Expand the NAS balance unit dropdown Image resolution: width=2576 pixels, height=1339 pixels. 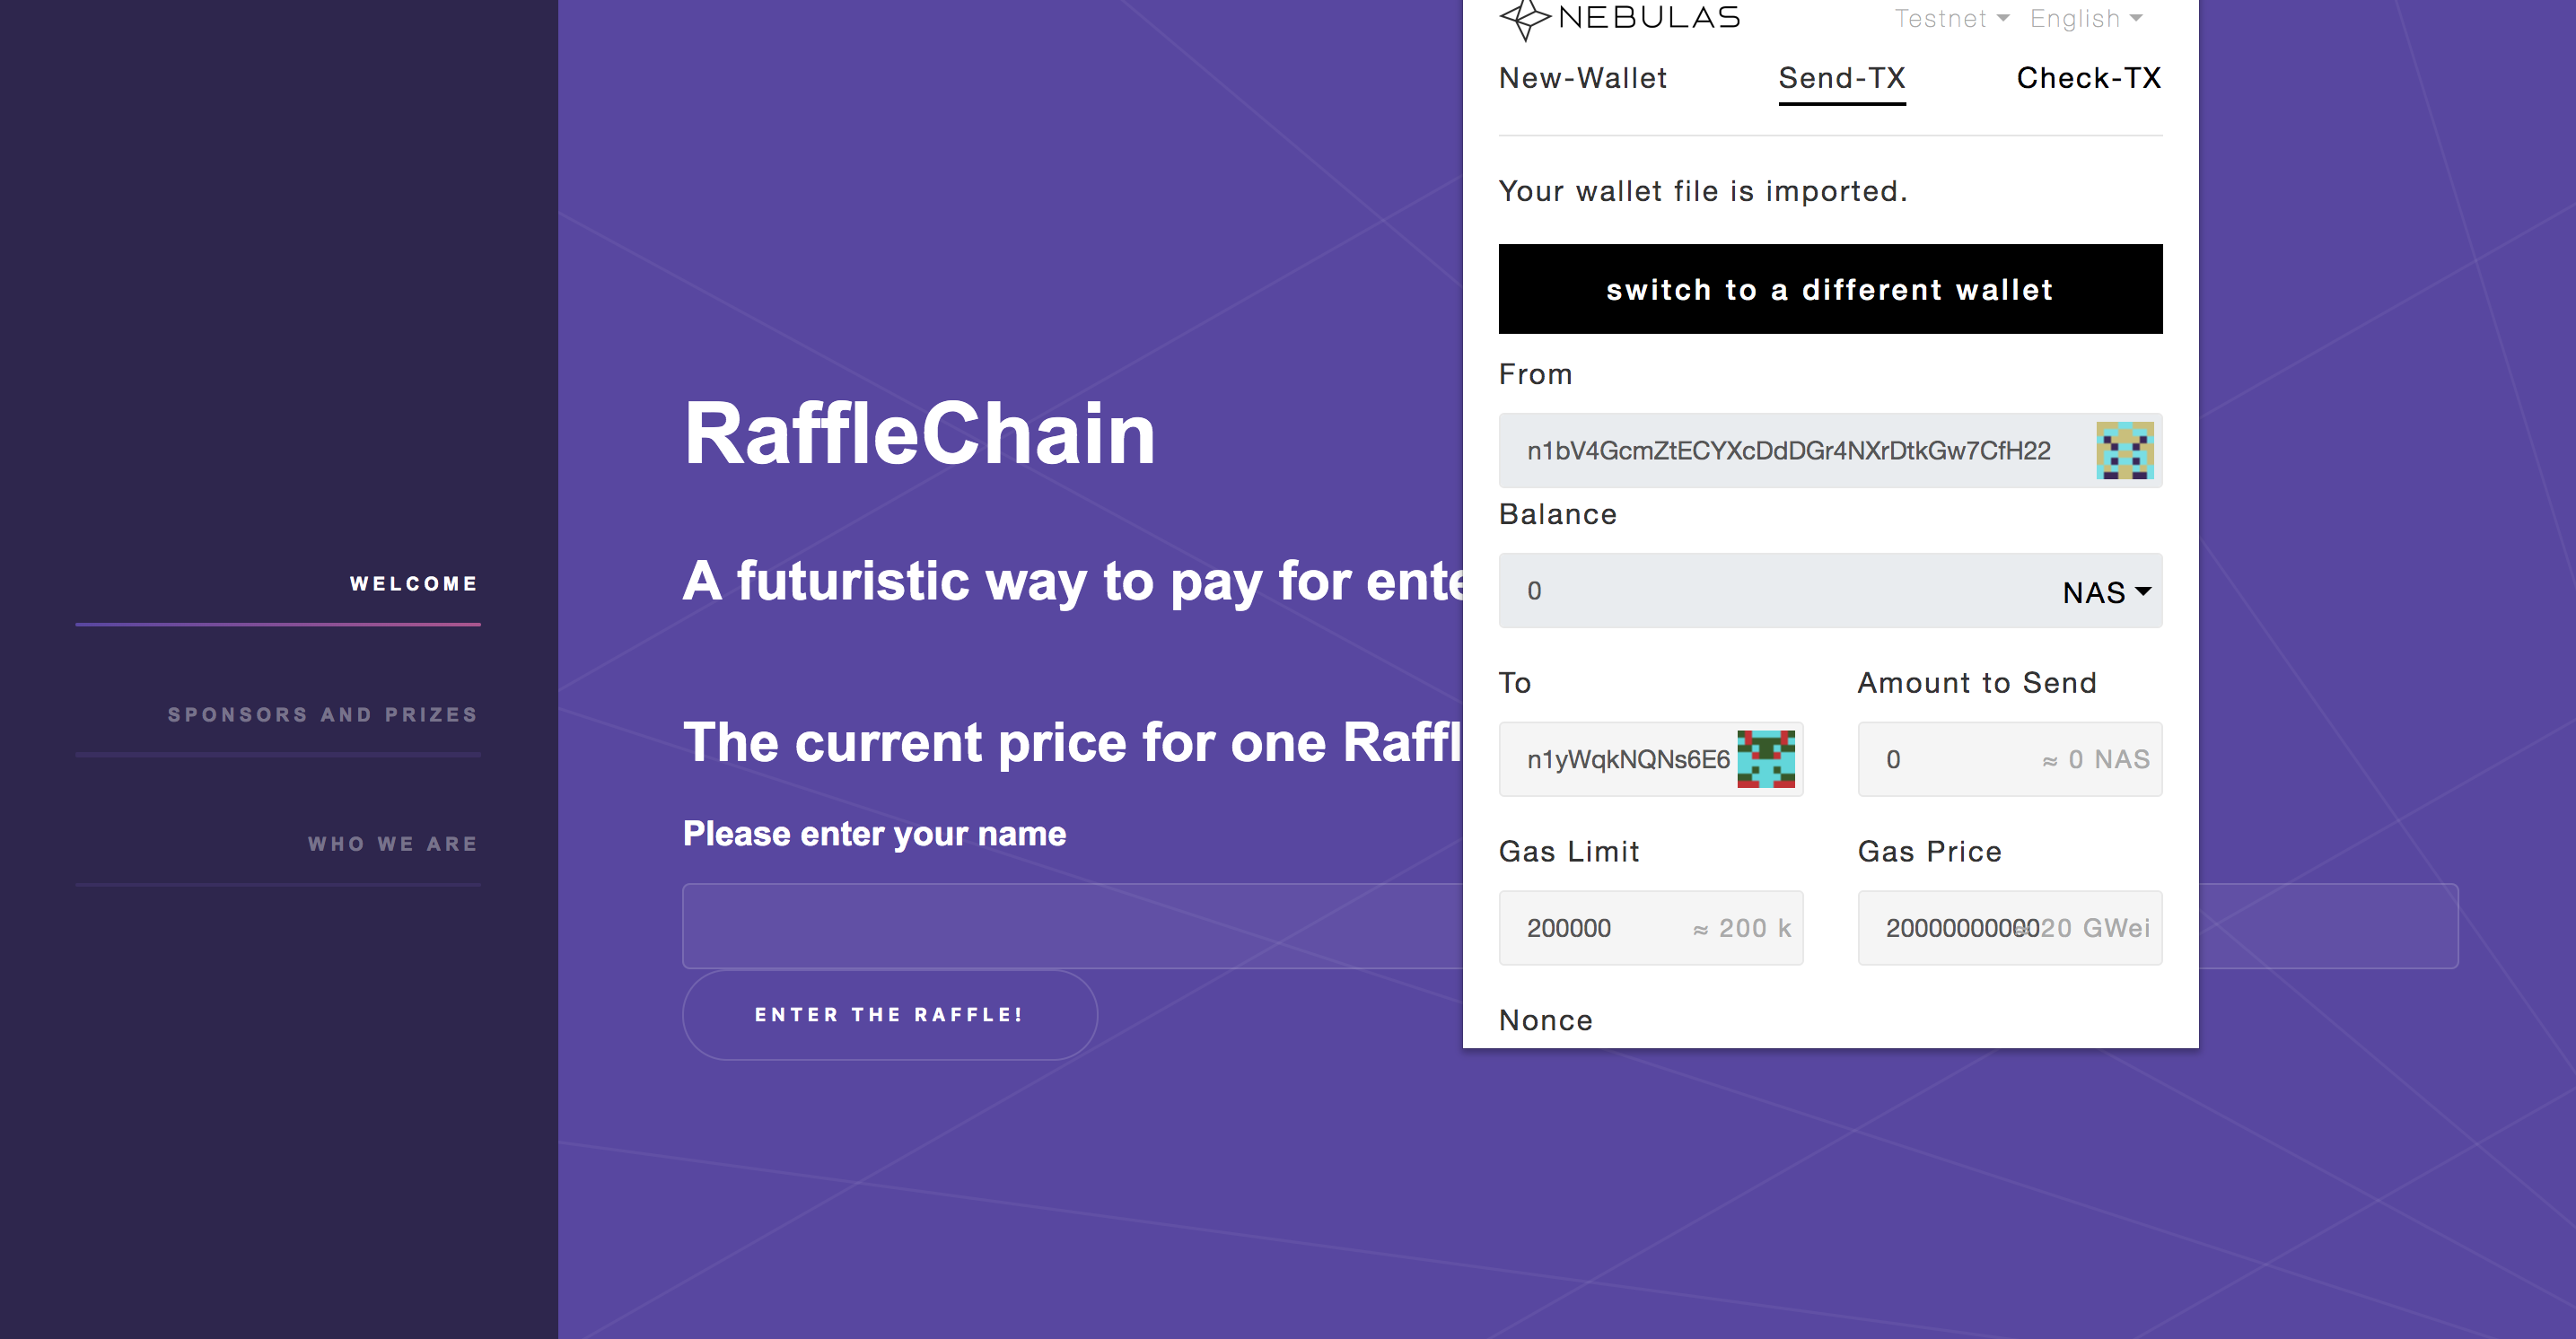2106,592
